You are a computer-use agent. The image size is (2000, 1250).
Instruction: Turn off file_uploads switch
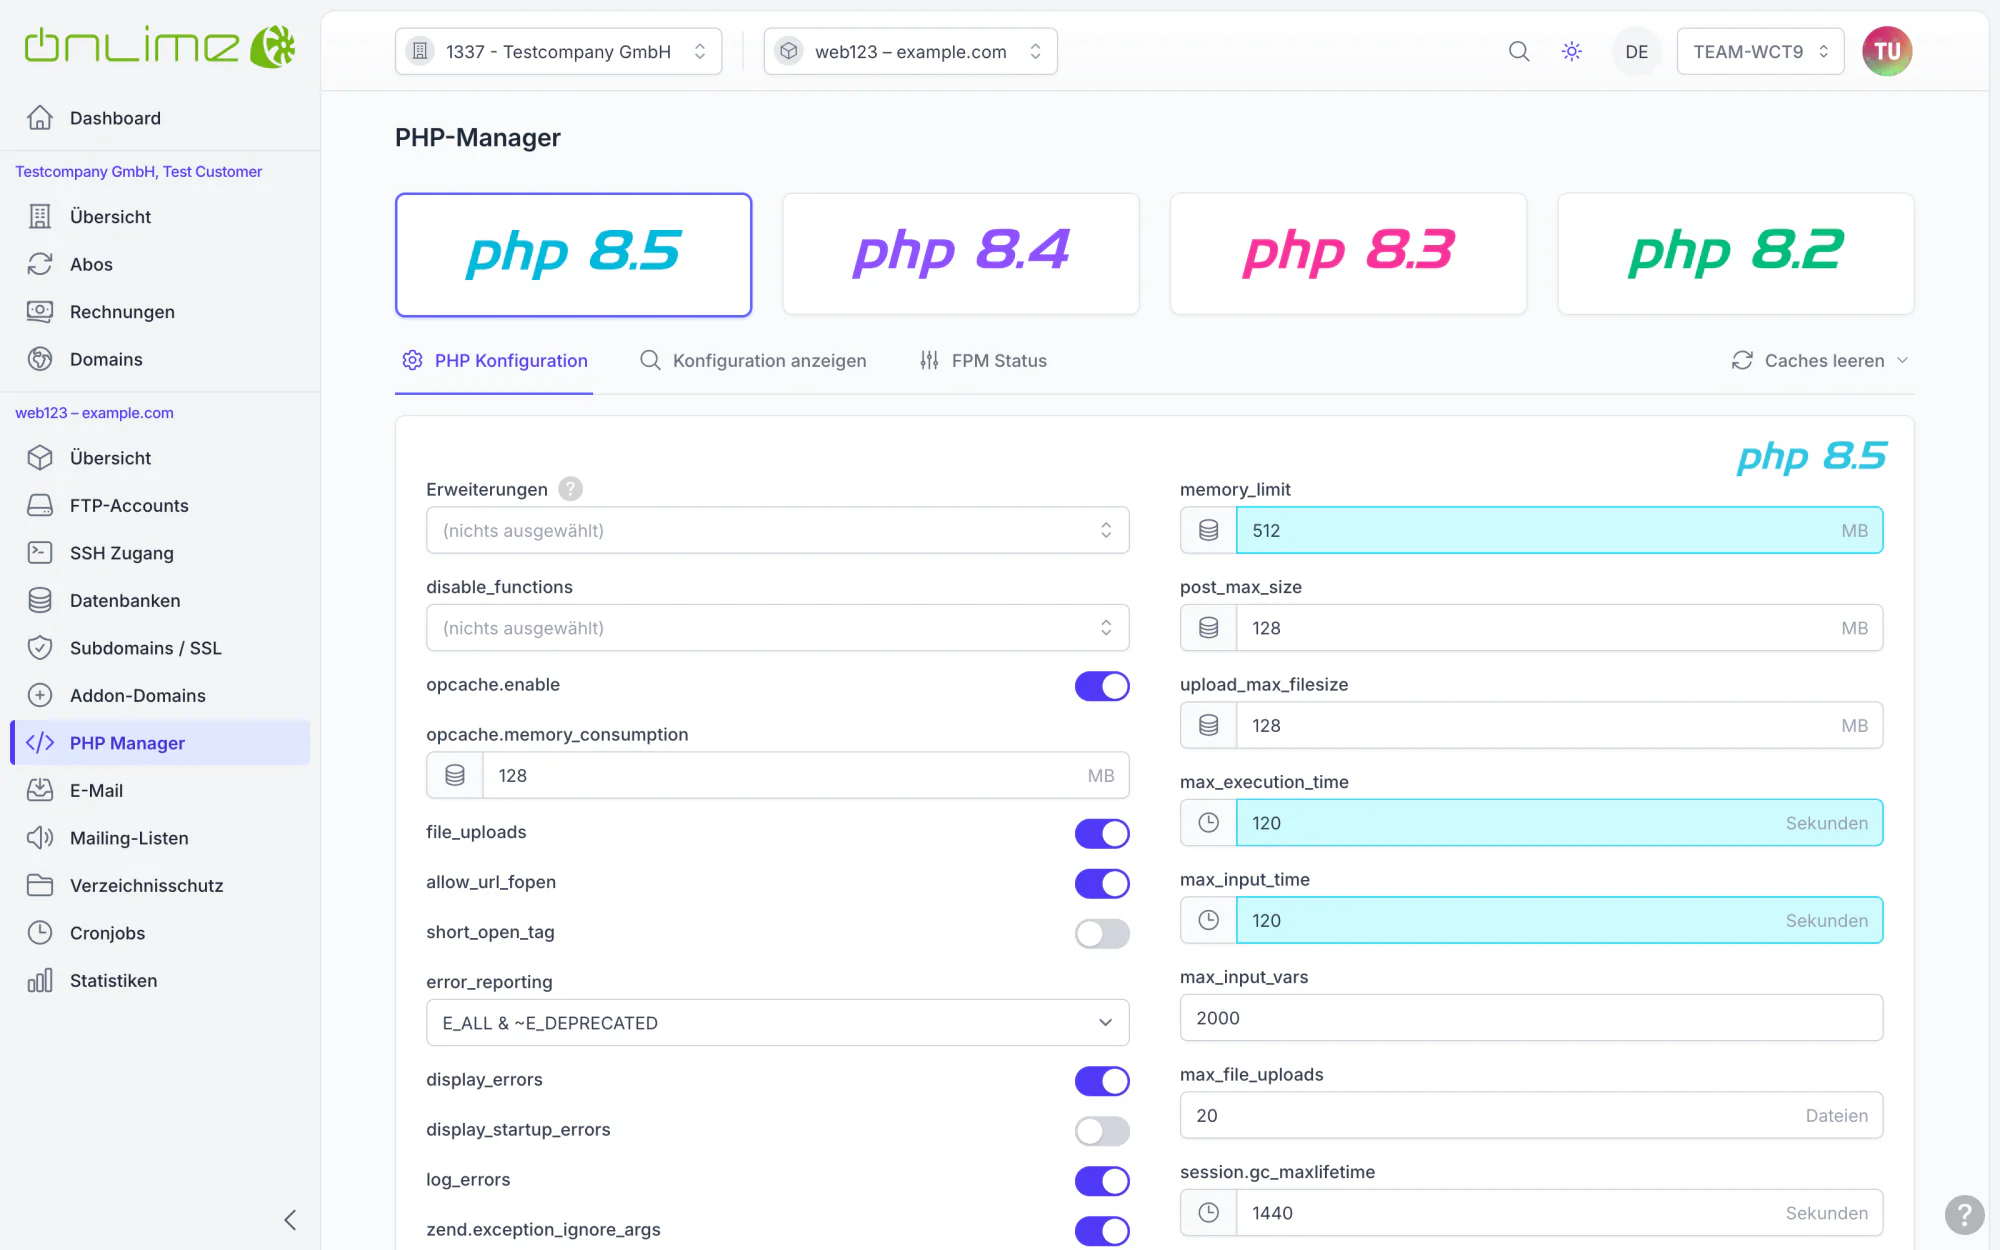[1102, 833]
